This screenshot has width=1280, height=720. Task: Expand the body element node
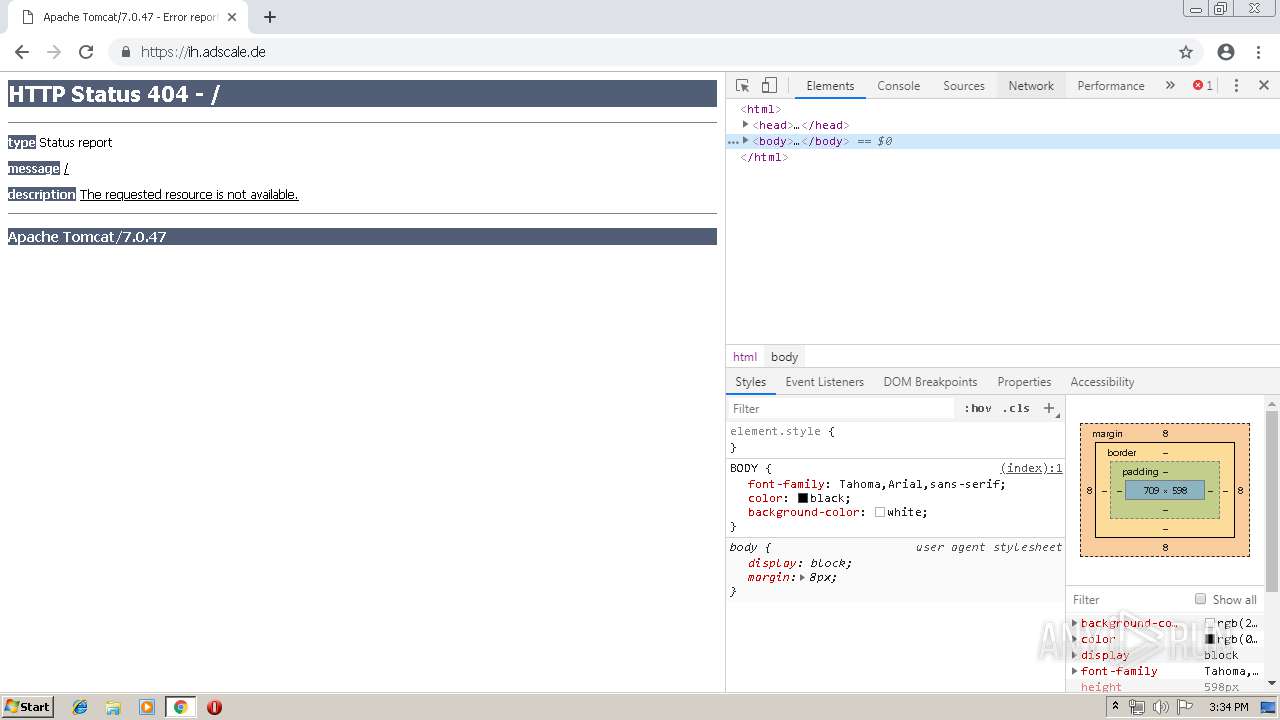[x=745, y=141]
